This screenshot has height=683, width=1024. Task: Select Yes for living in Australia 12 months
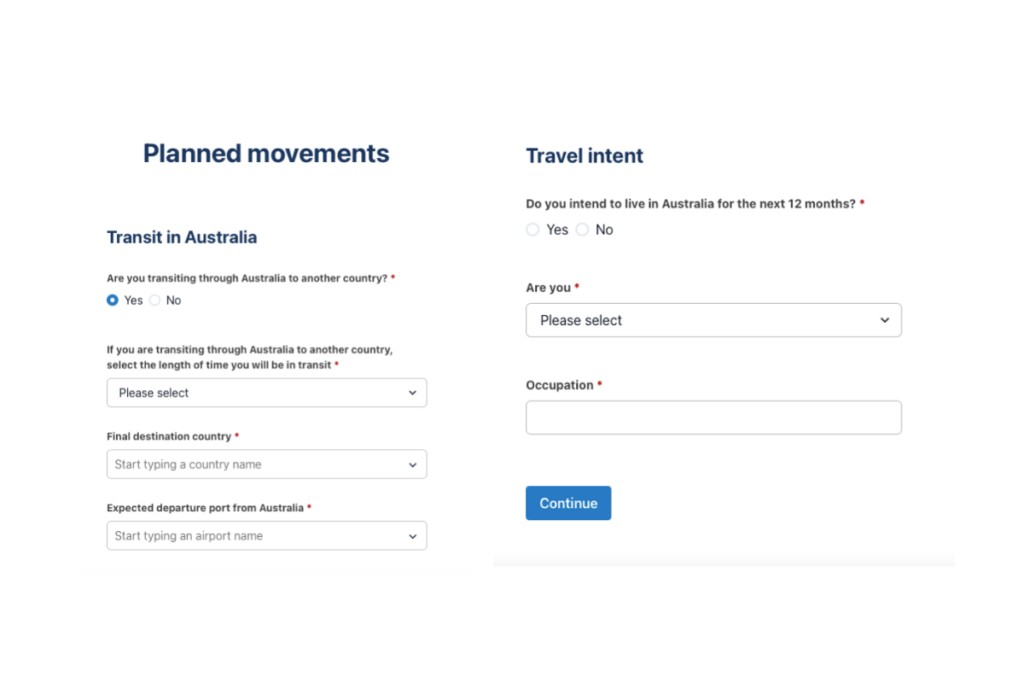pyautogui.click(x=533, y=230)
